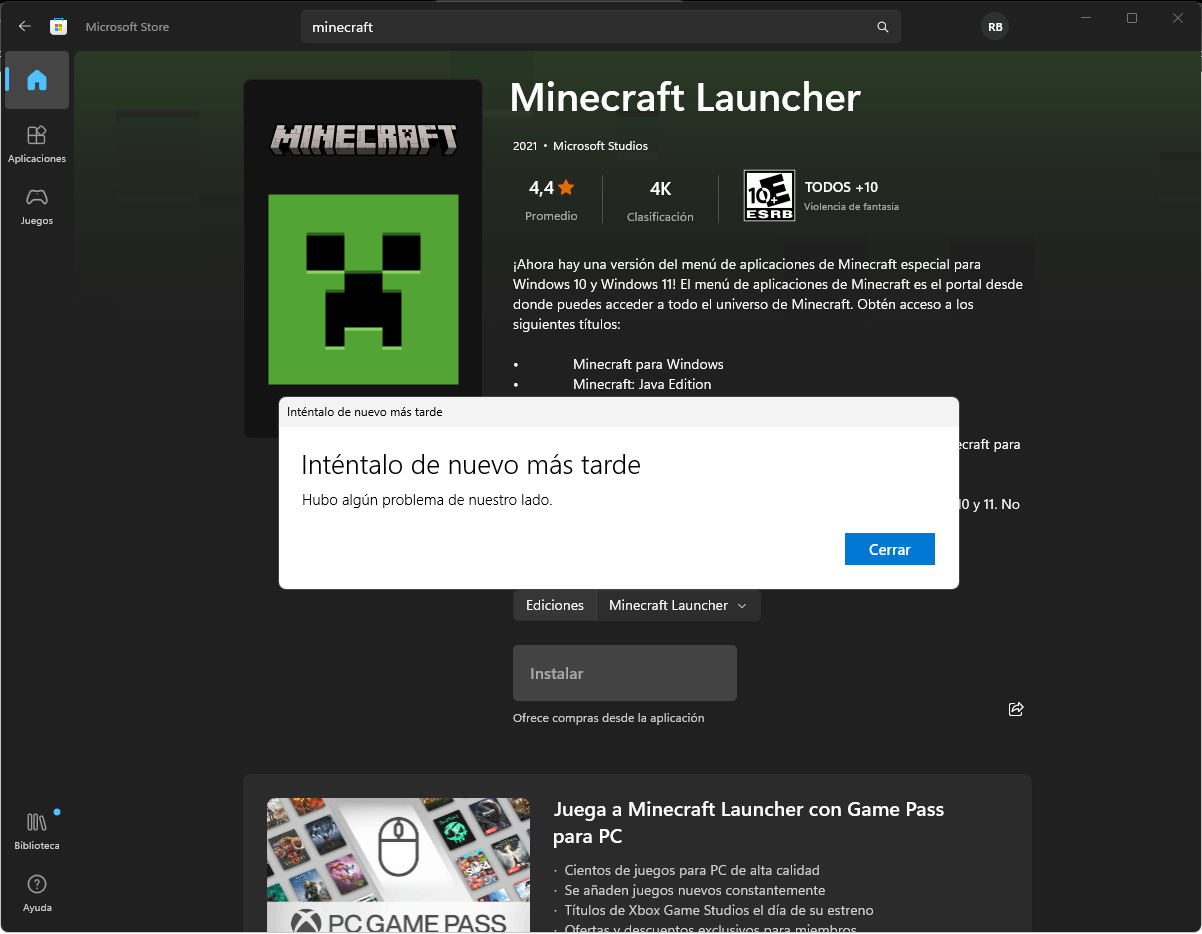The image size is (1202, 934).
Task: Click the Instalar button
Action: tap(625, 673)
